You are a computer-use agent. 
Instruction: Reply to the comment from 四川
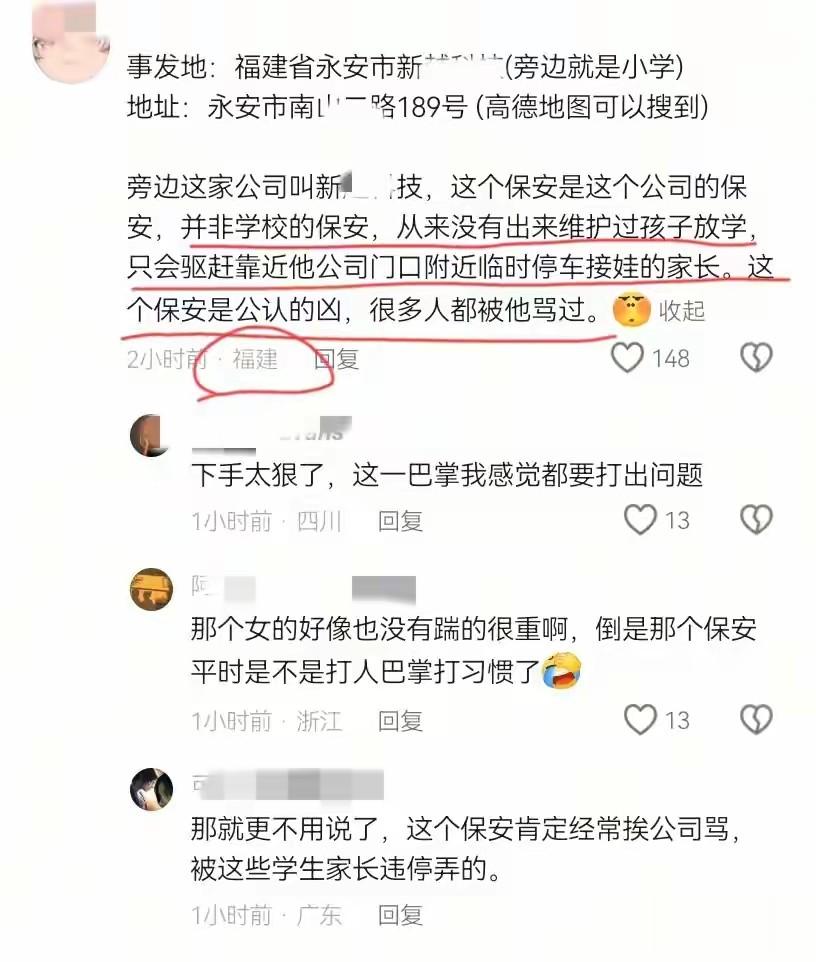[x=400, y=521]
